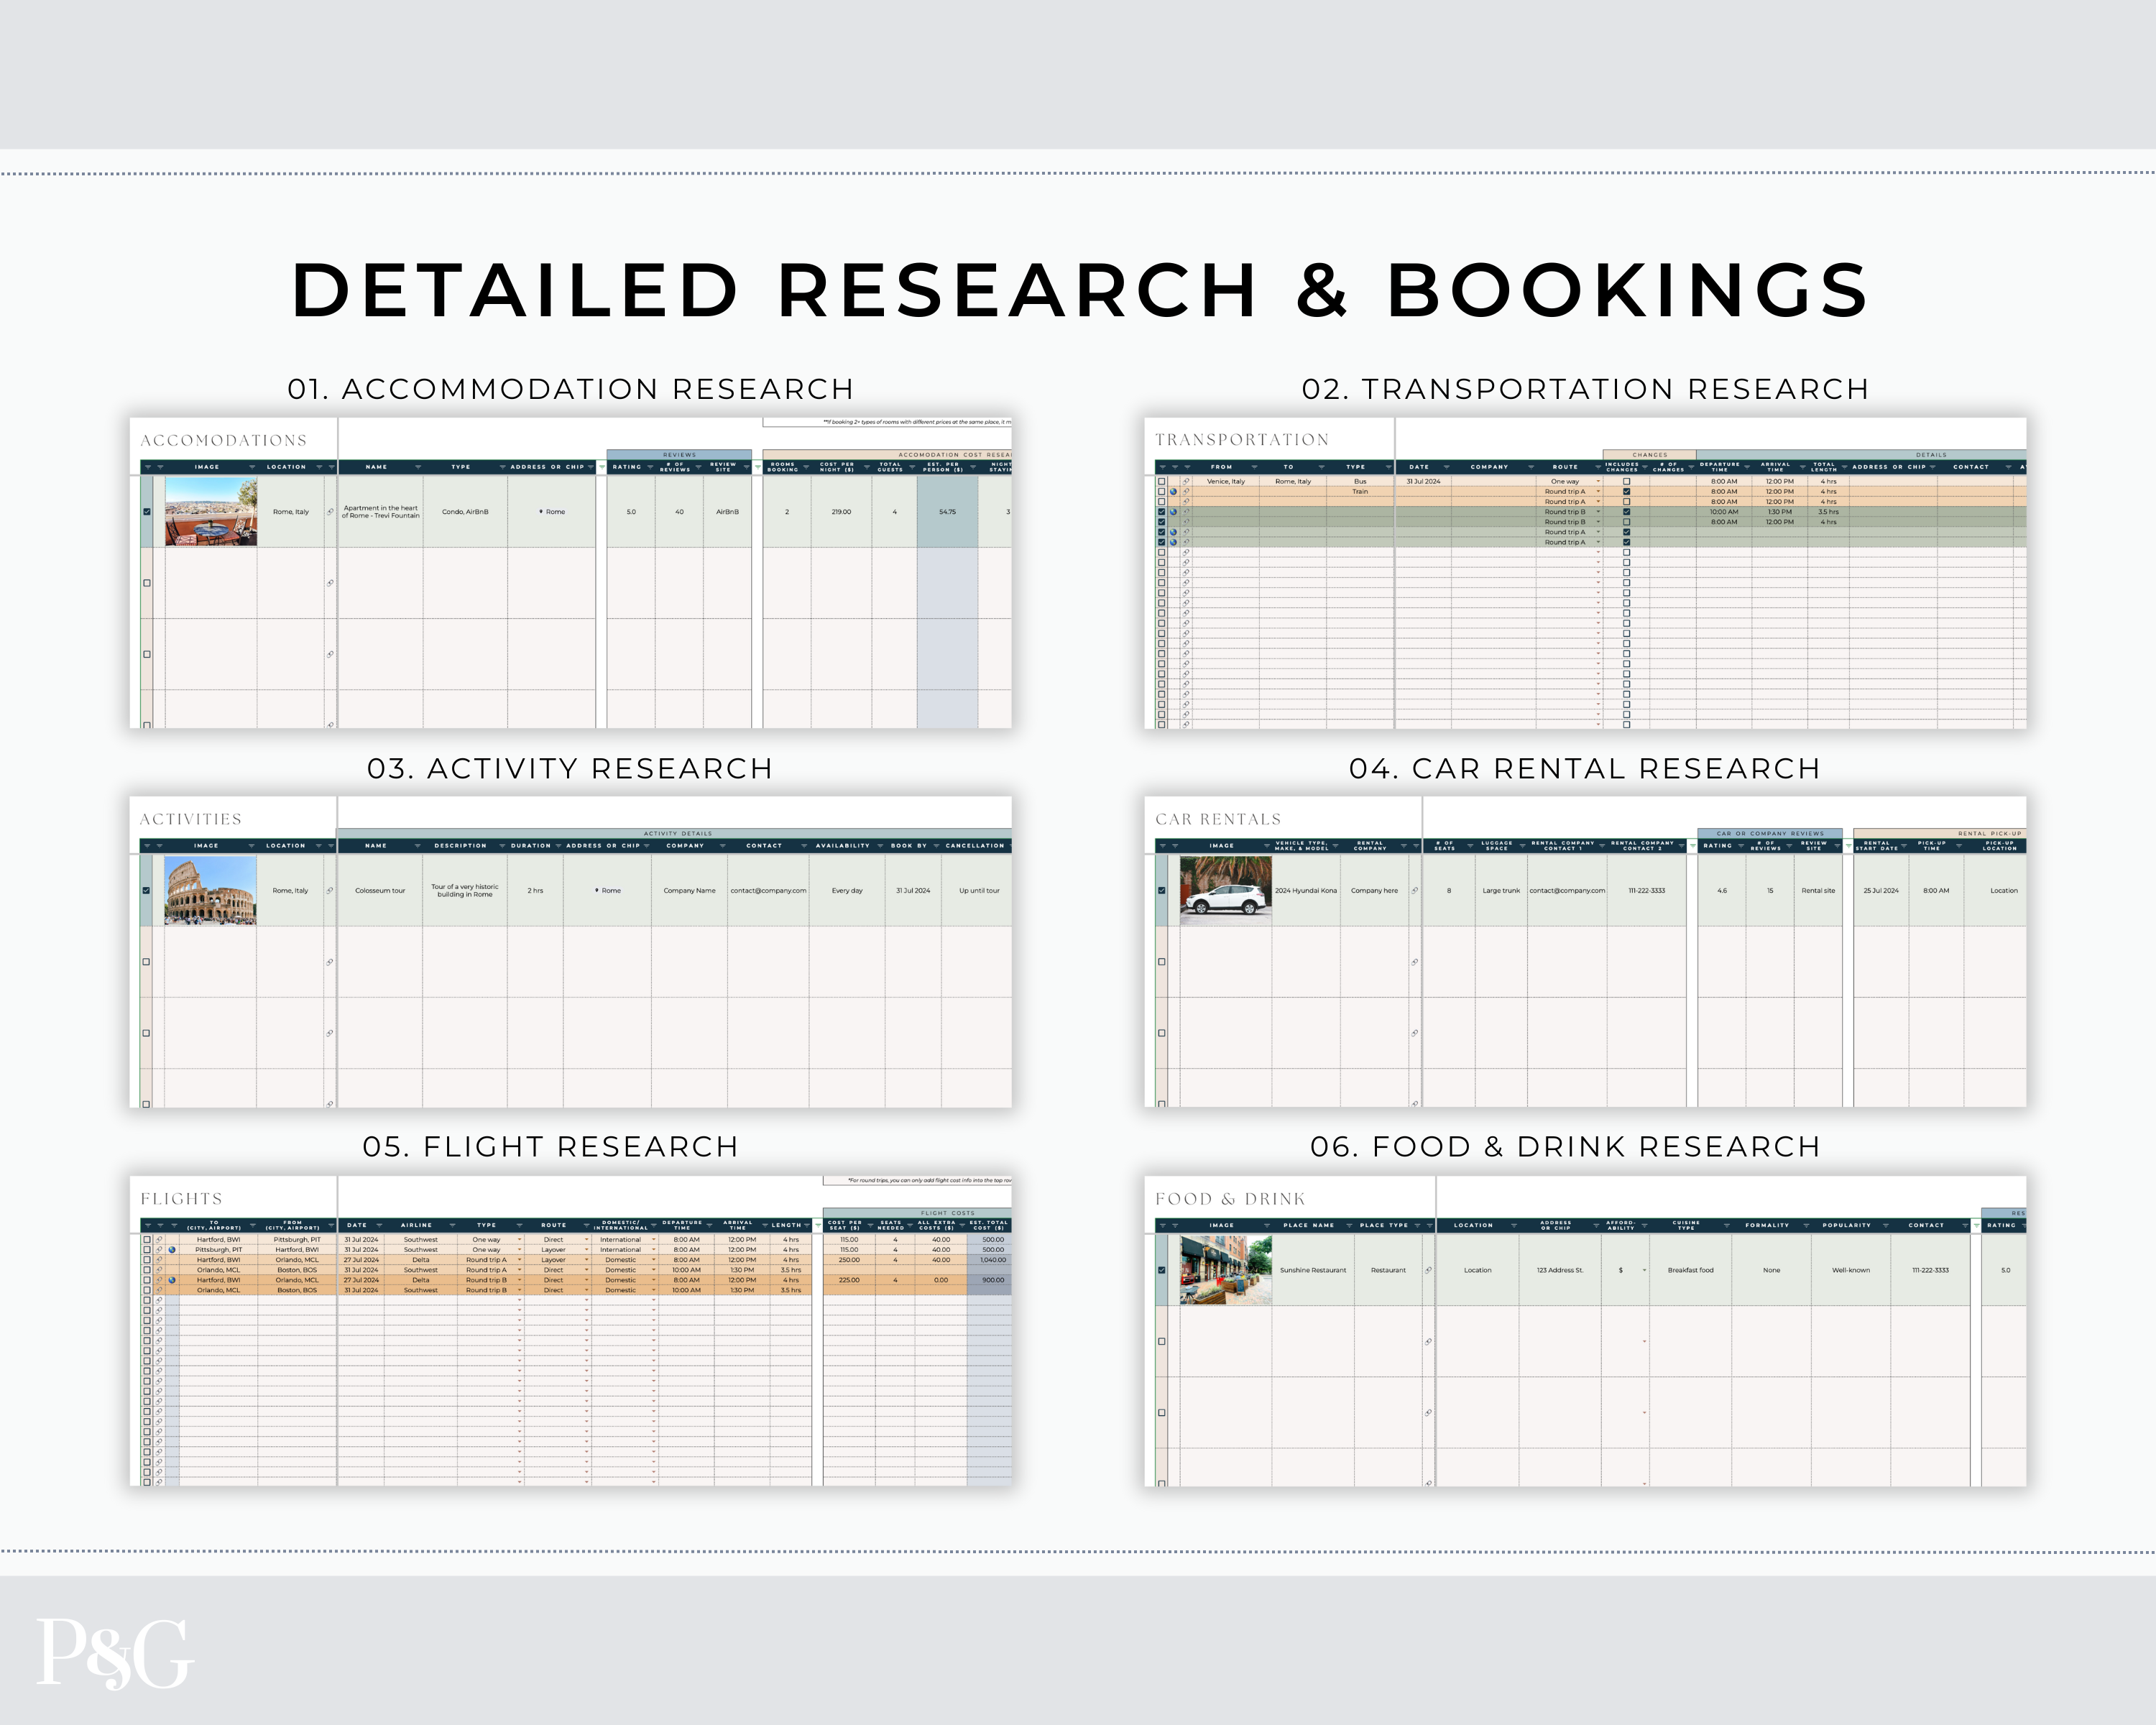
Task: Click the Rome address chip in Accommodations
Action: pyautogui.click(x=552, y=512)
